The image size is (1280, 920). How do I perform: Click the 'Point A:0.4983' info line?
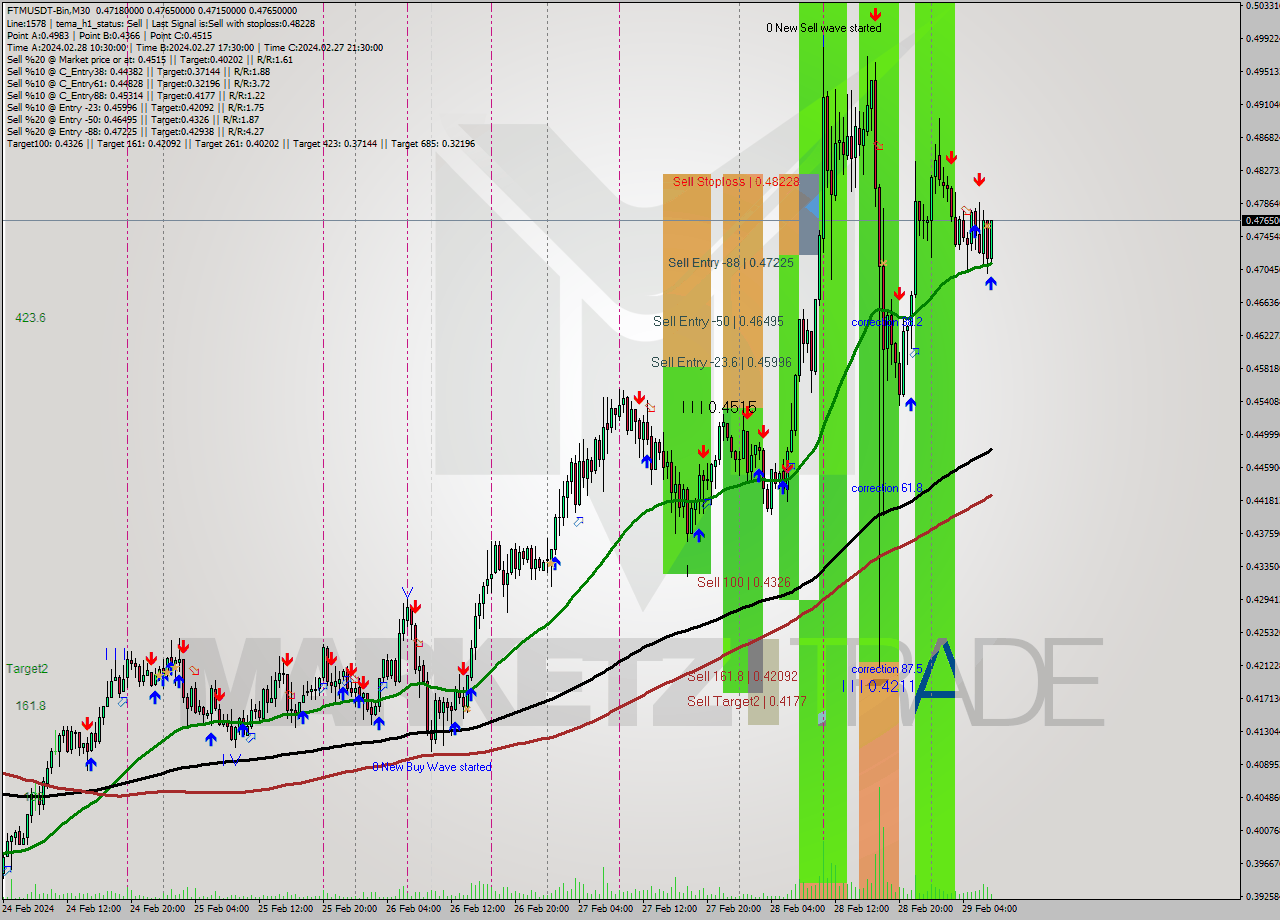coord(110,35)
